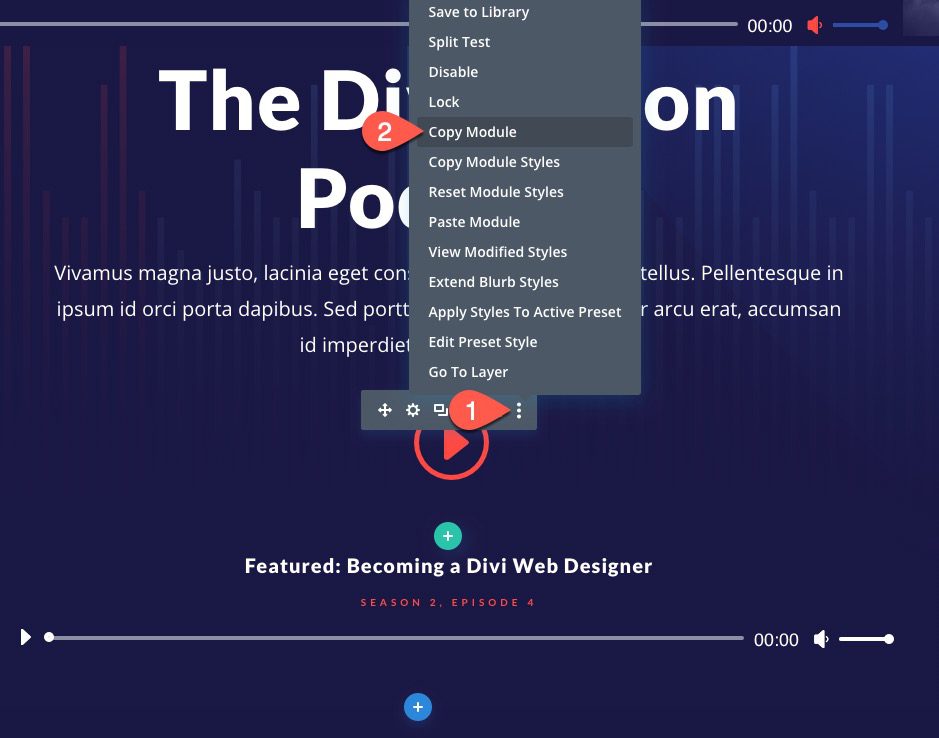Select the Move Module crosshair icon
939x738 pixels.
tap(385, 410)
